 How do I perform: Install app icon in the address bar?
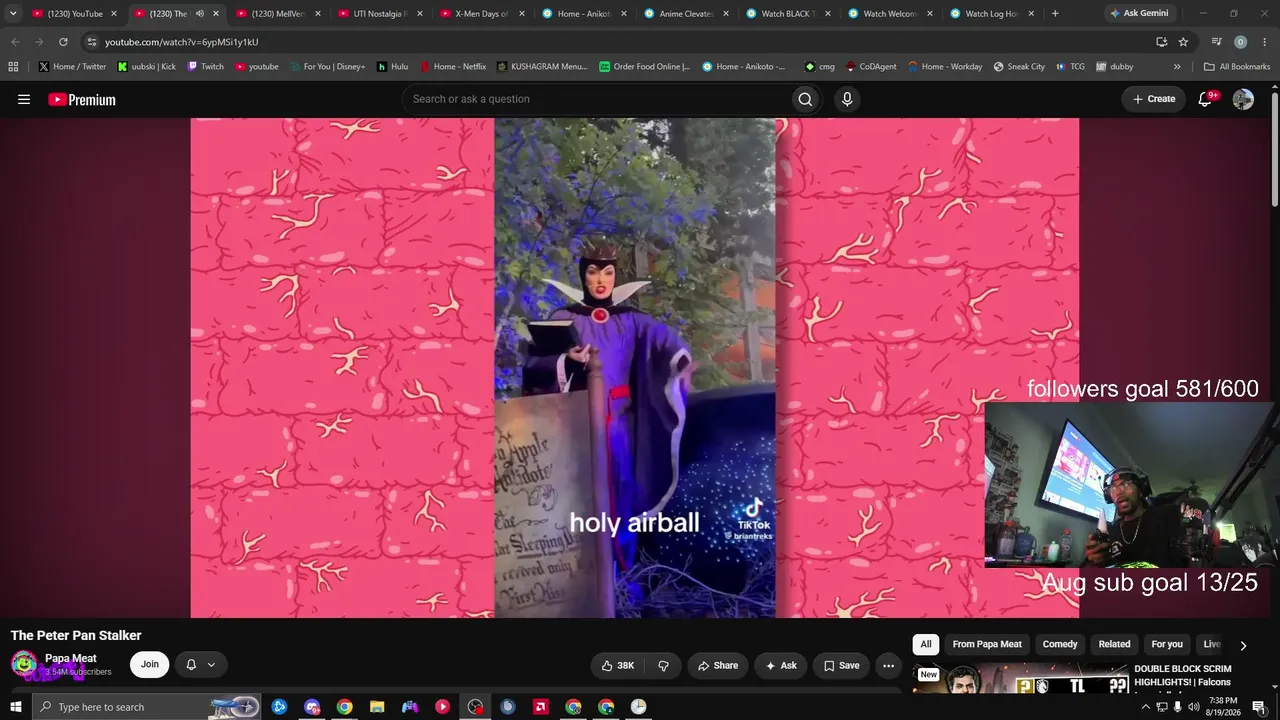1161,42
